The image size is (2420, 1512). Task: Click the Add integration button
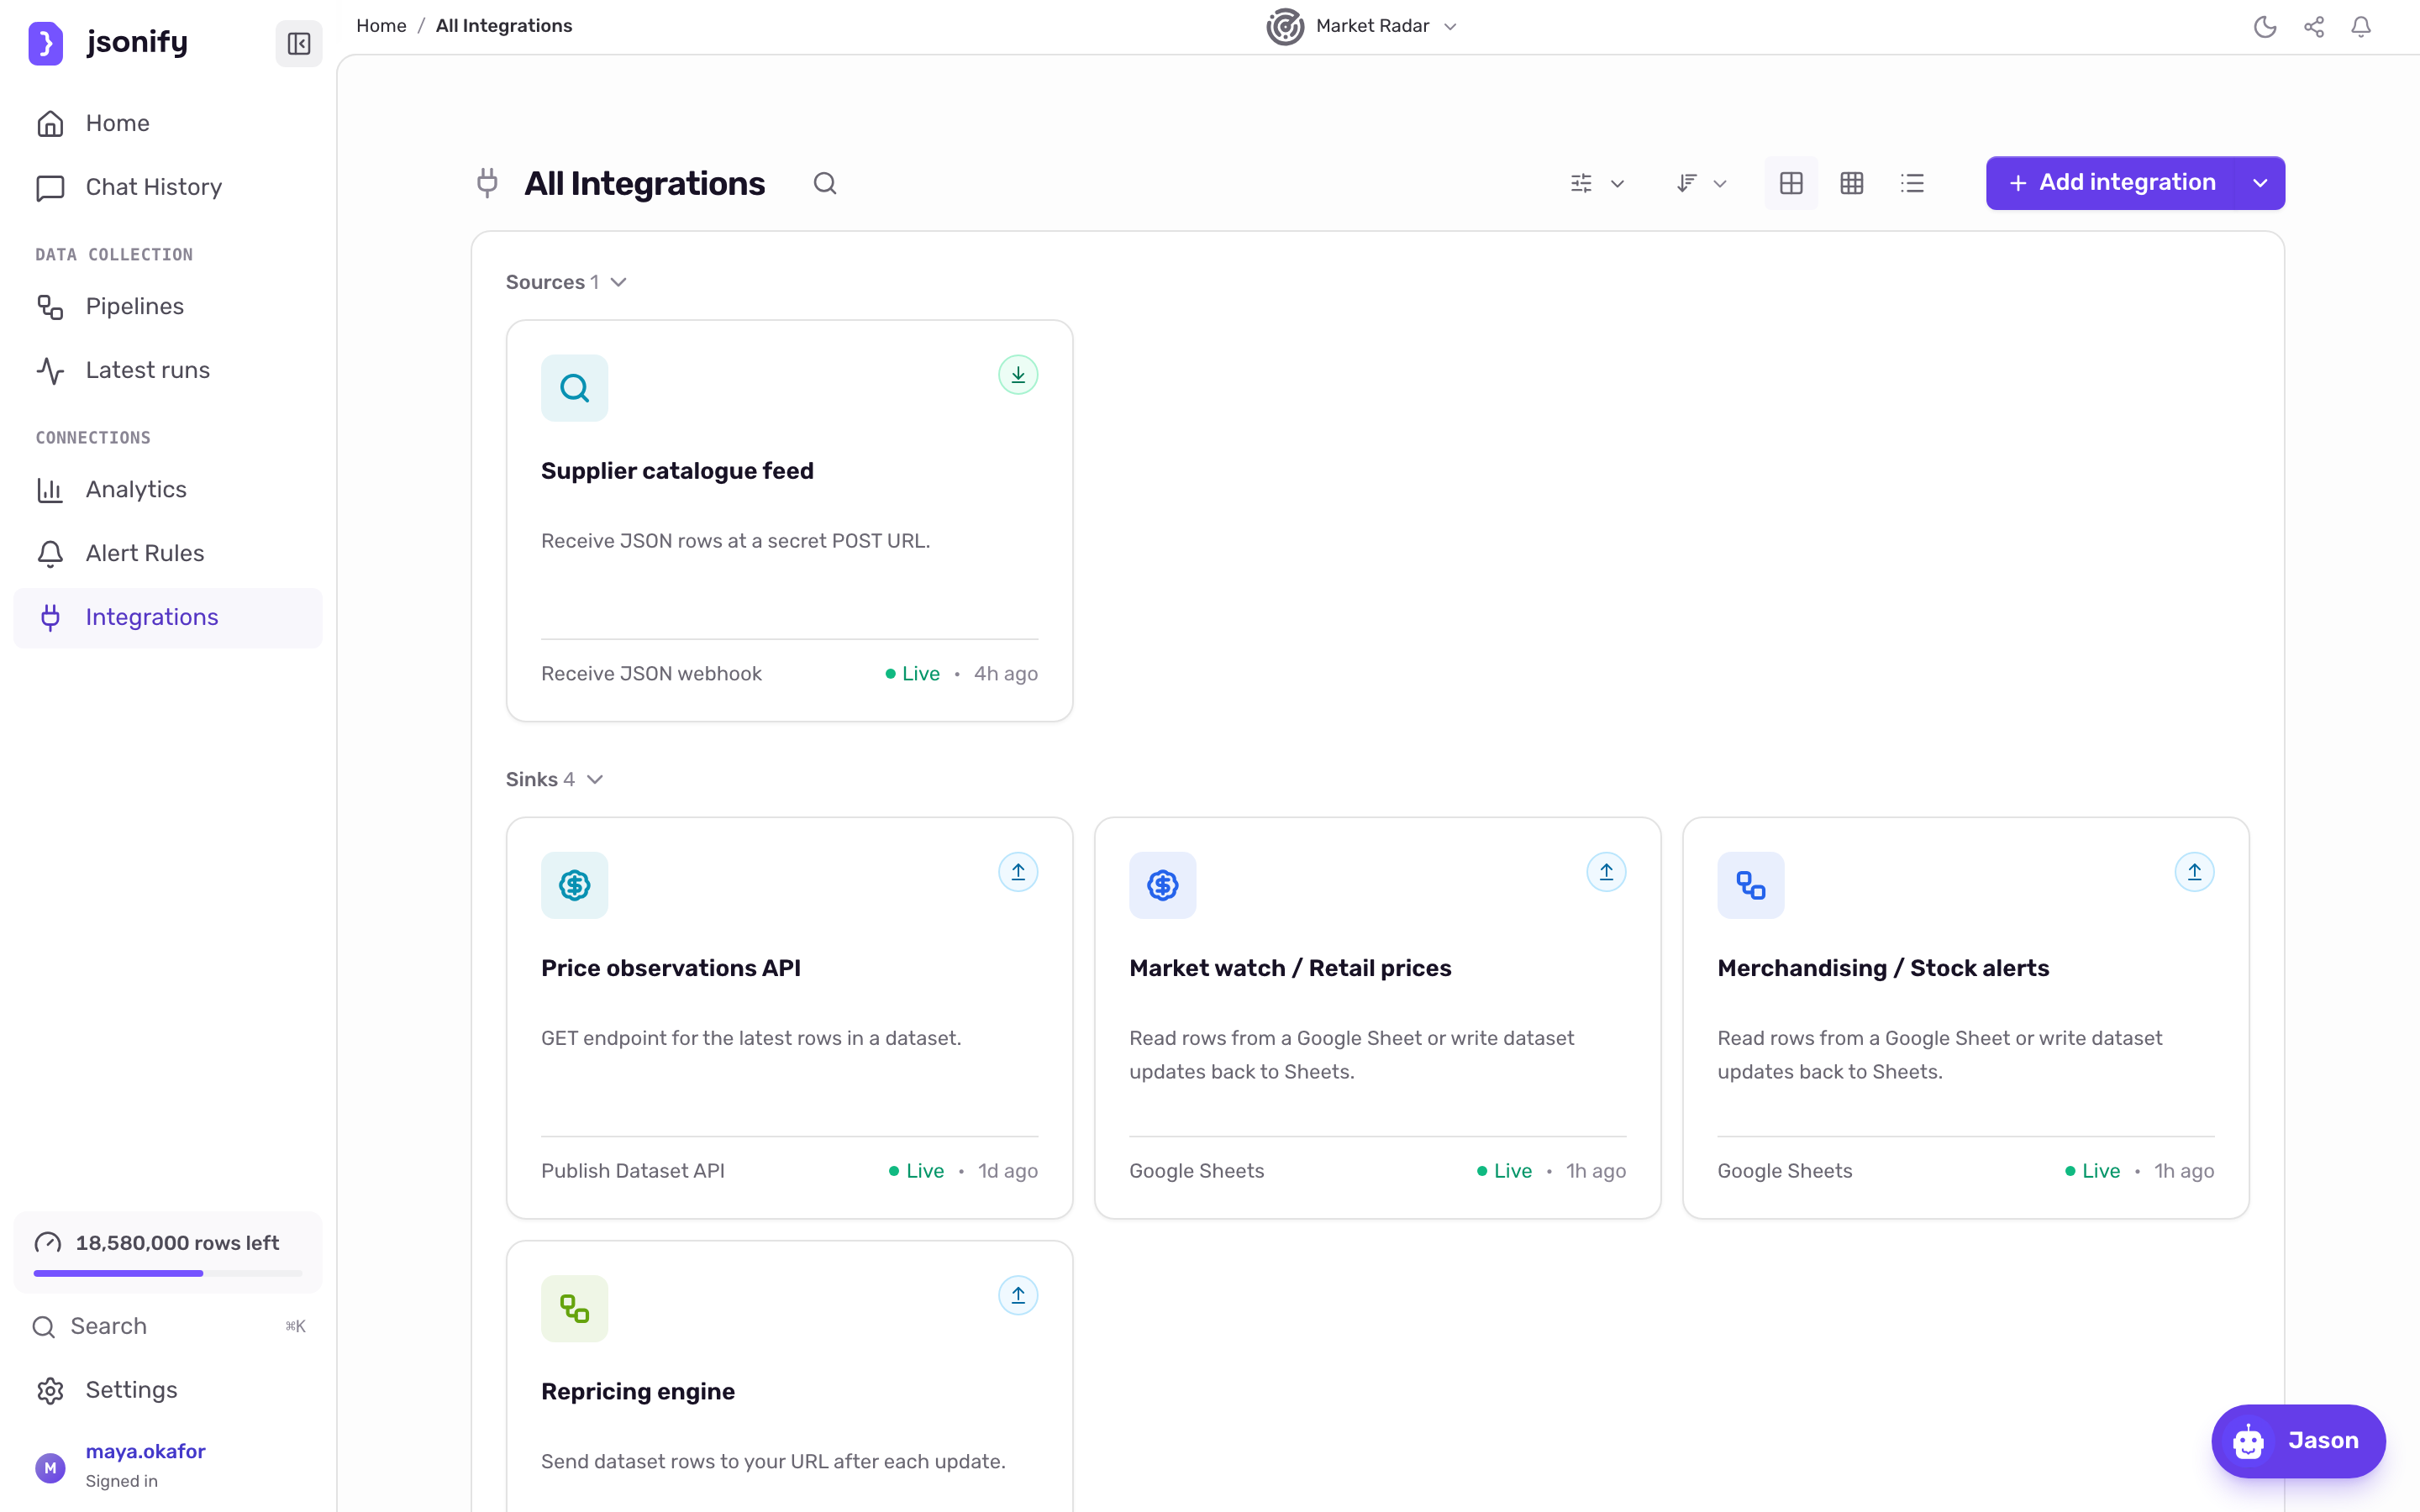[x=2111, y=183]
